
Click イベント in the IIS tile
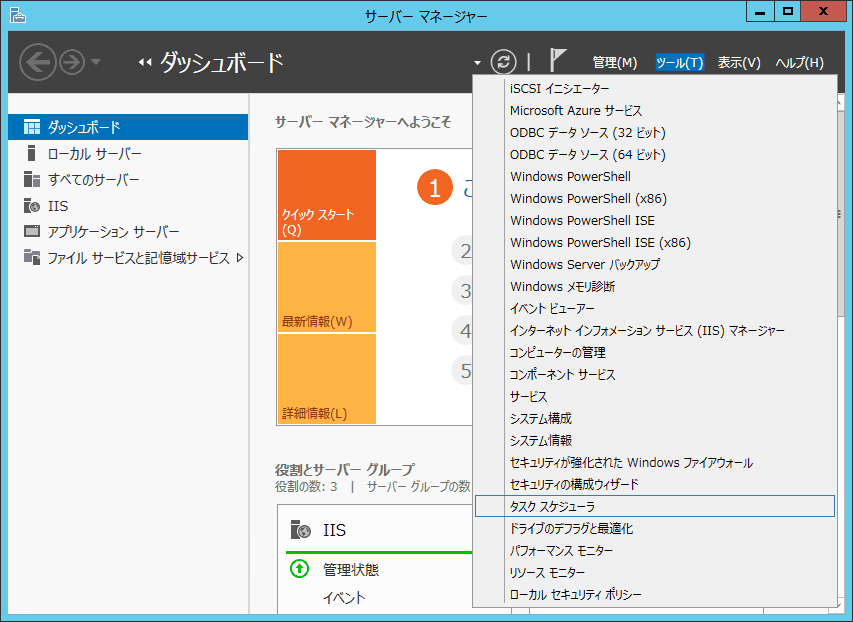click(344, 598)
